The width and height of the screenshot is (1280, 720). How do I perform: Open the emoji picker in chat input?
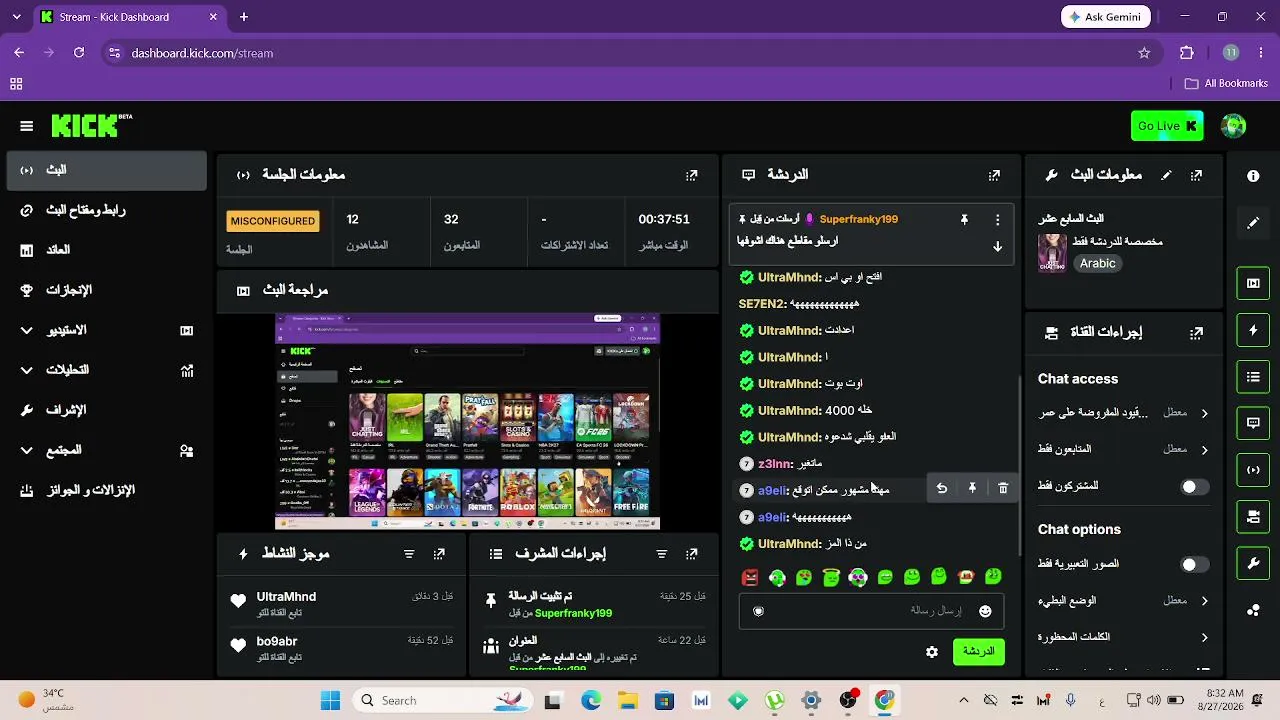(985, 611)
